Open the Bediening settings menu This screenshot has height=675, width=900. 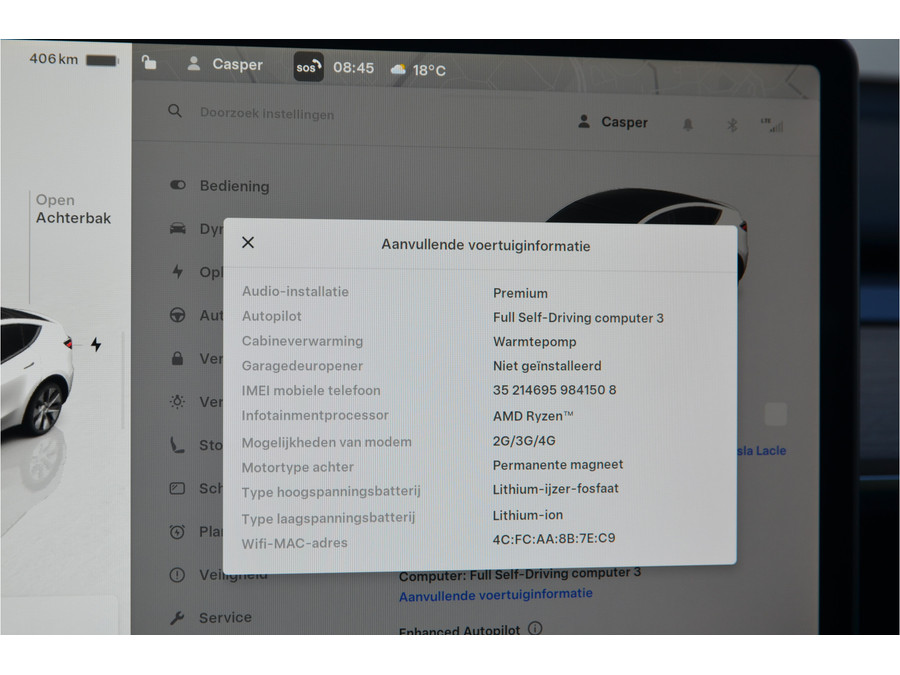233,186
